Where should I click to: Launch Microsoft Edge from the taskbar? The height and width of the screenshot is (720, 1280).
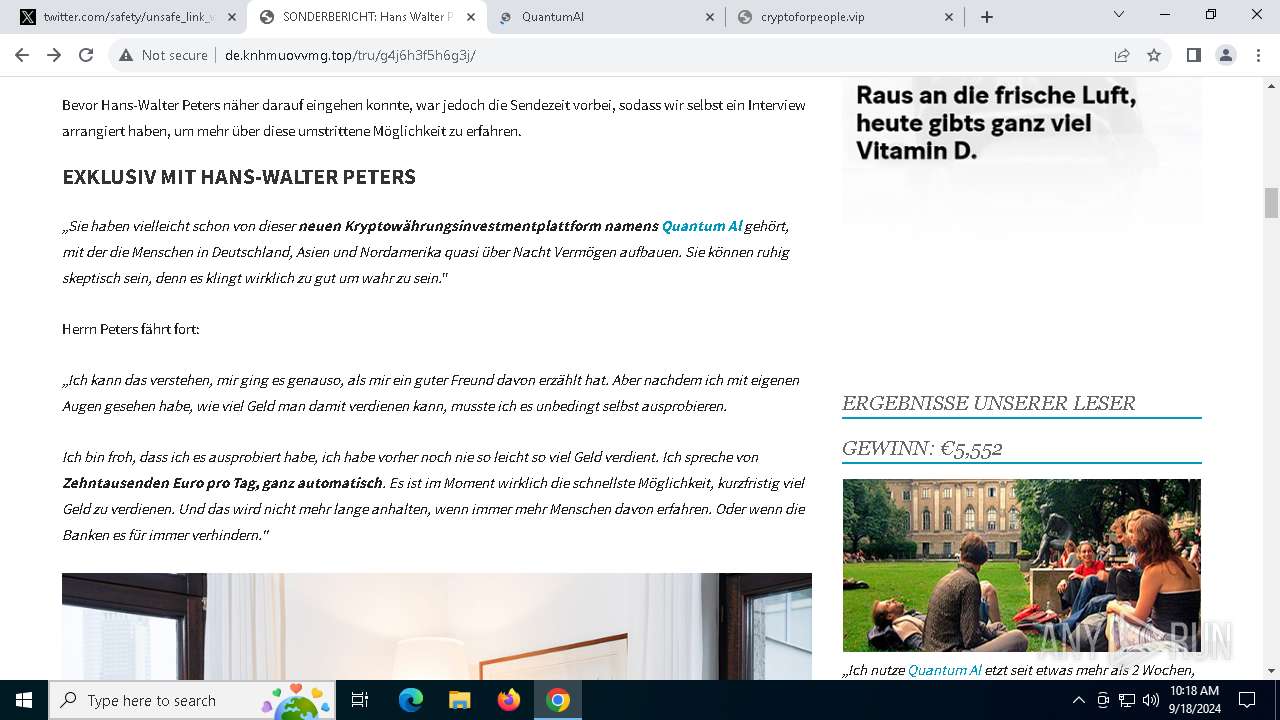(x=411, y=700)
